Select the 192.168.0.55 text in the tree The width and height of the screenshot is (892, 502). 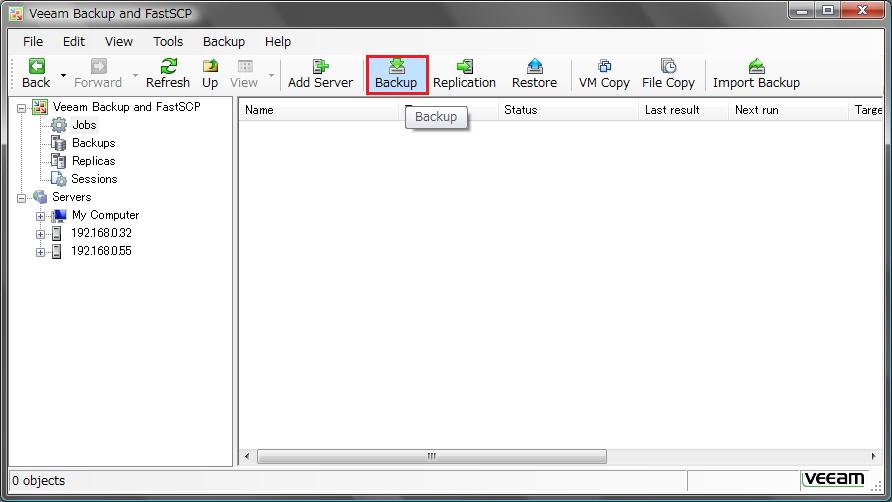(101, 251)
